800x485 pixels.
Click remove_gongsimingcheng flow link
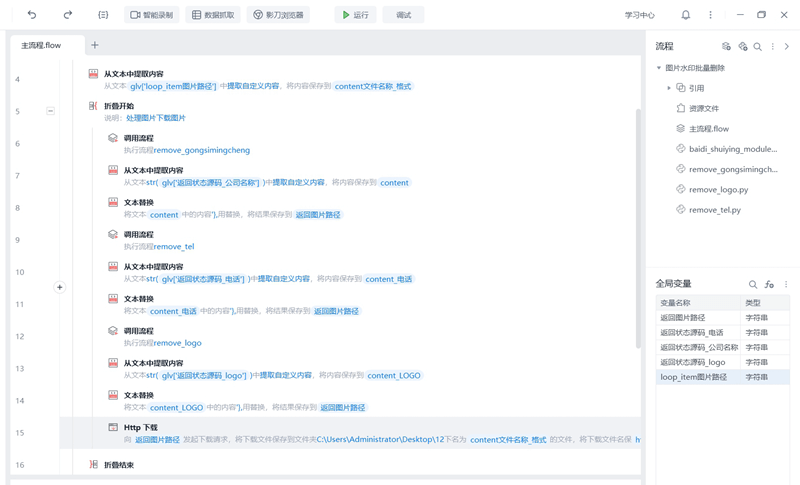click(x=202, y=150)
